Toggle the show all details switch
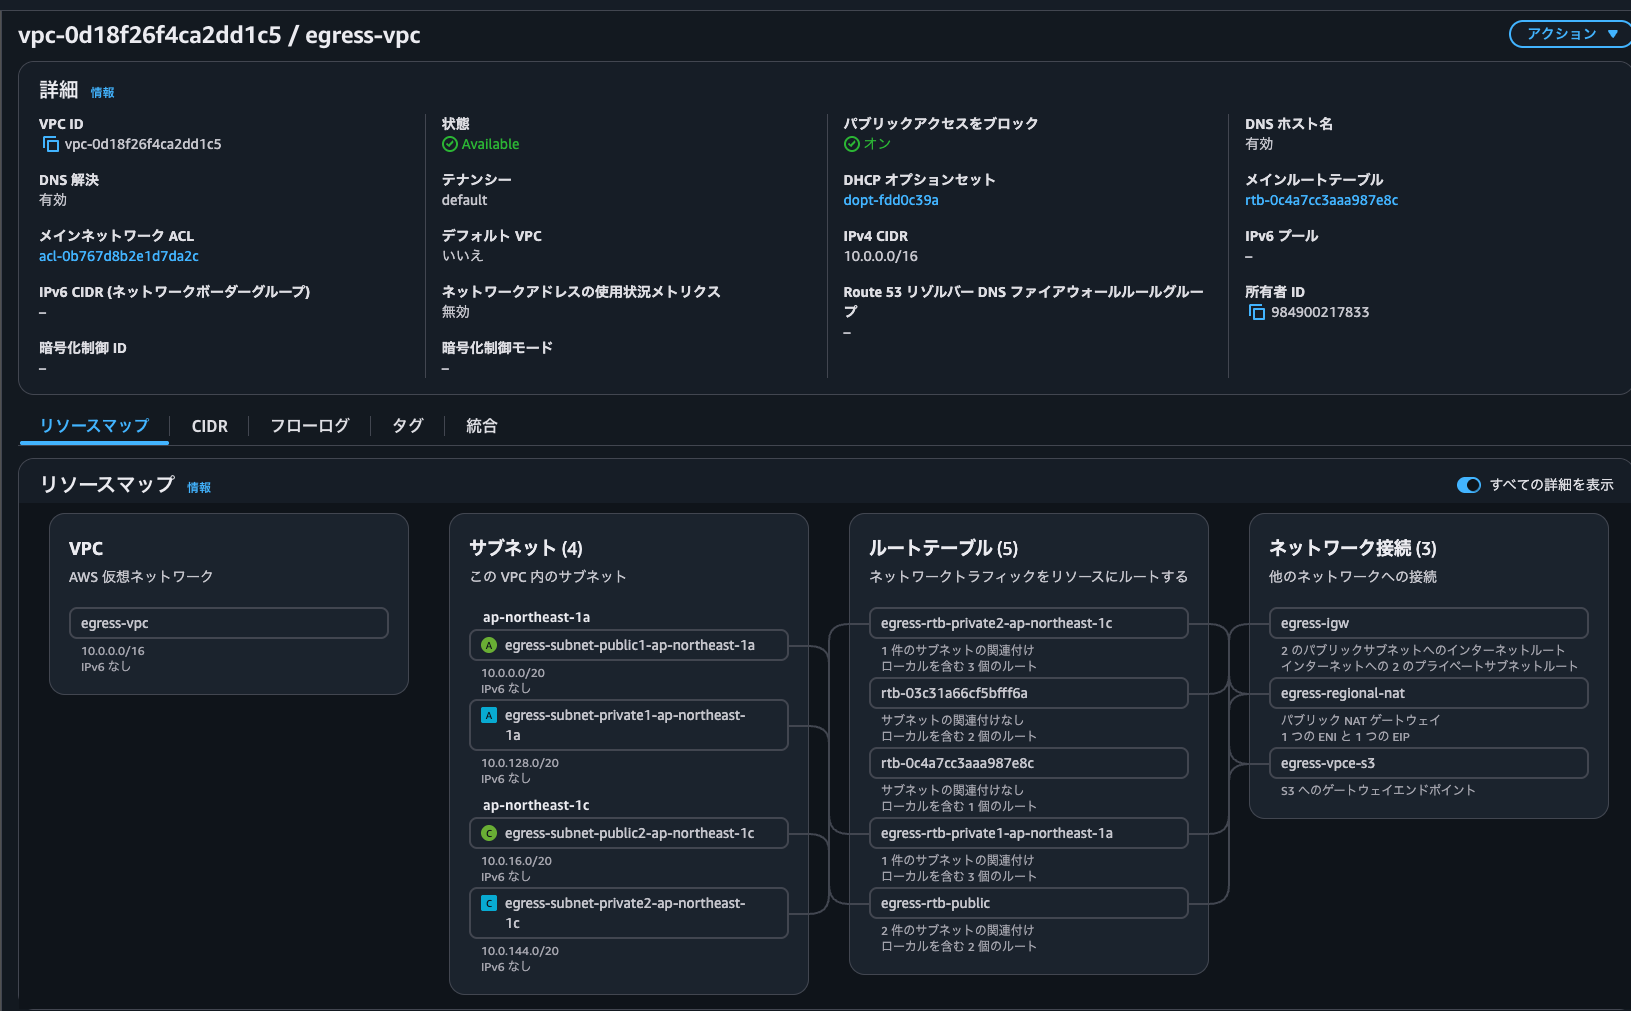 pyautogui.click(x=1468, y=485)
